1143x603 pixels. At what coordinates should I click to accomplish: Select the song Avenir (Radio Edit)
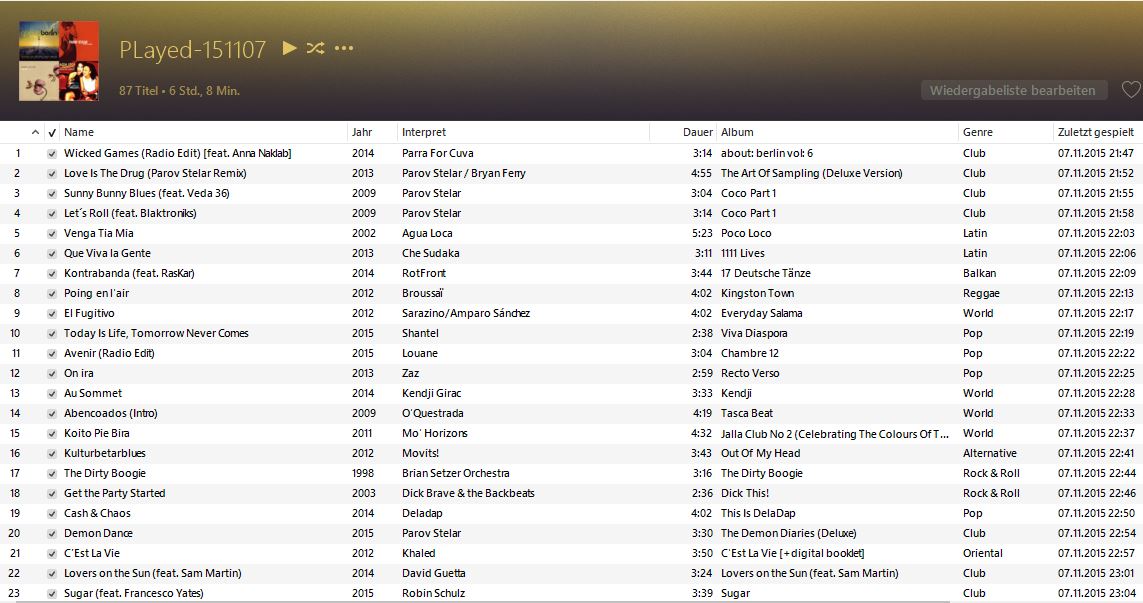(109, 353)
